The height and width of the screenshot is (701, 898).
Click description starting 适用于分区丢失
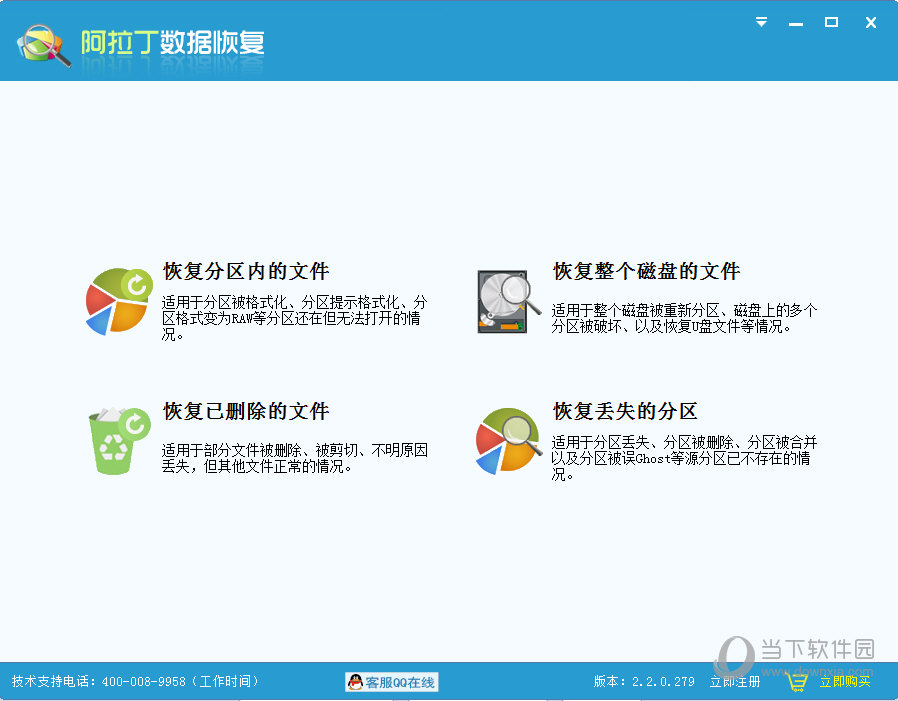pyautogui.click(x=684, y=458)
